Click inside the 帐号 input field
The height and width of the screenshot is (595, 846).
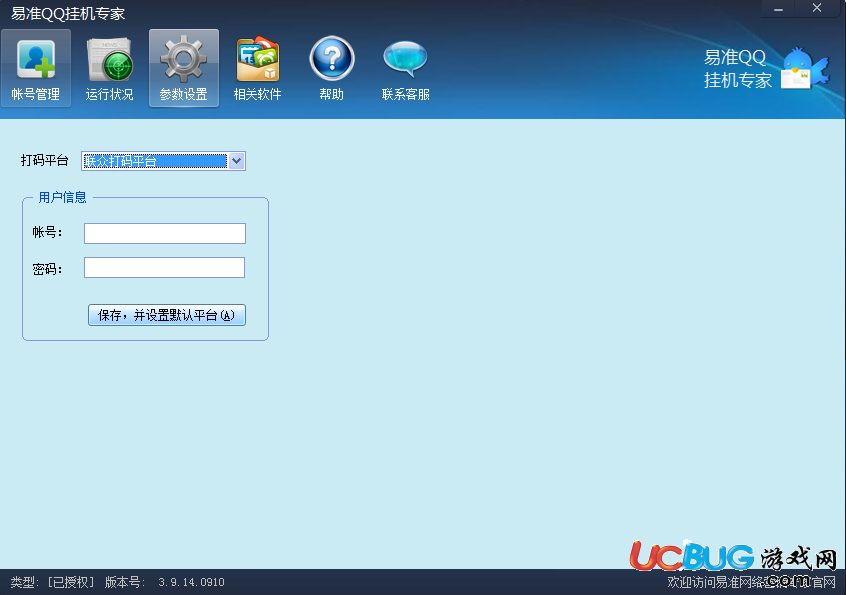[165, 233]
